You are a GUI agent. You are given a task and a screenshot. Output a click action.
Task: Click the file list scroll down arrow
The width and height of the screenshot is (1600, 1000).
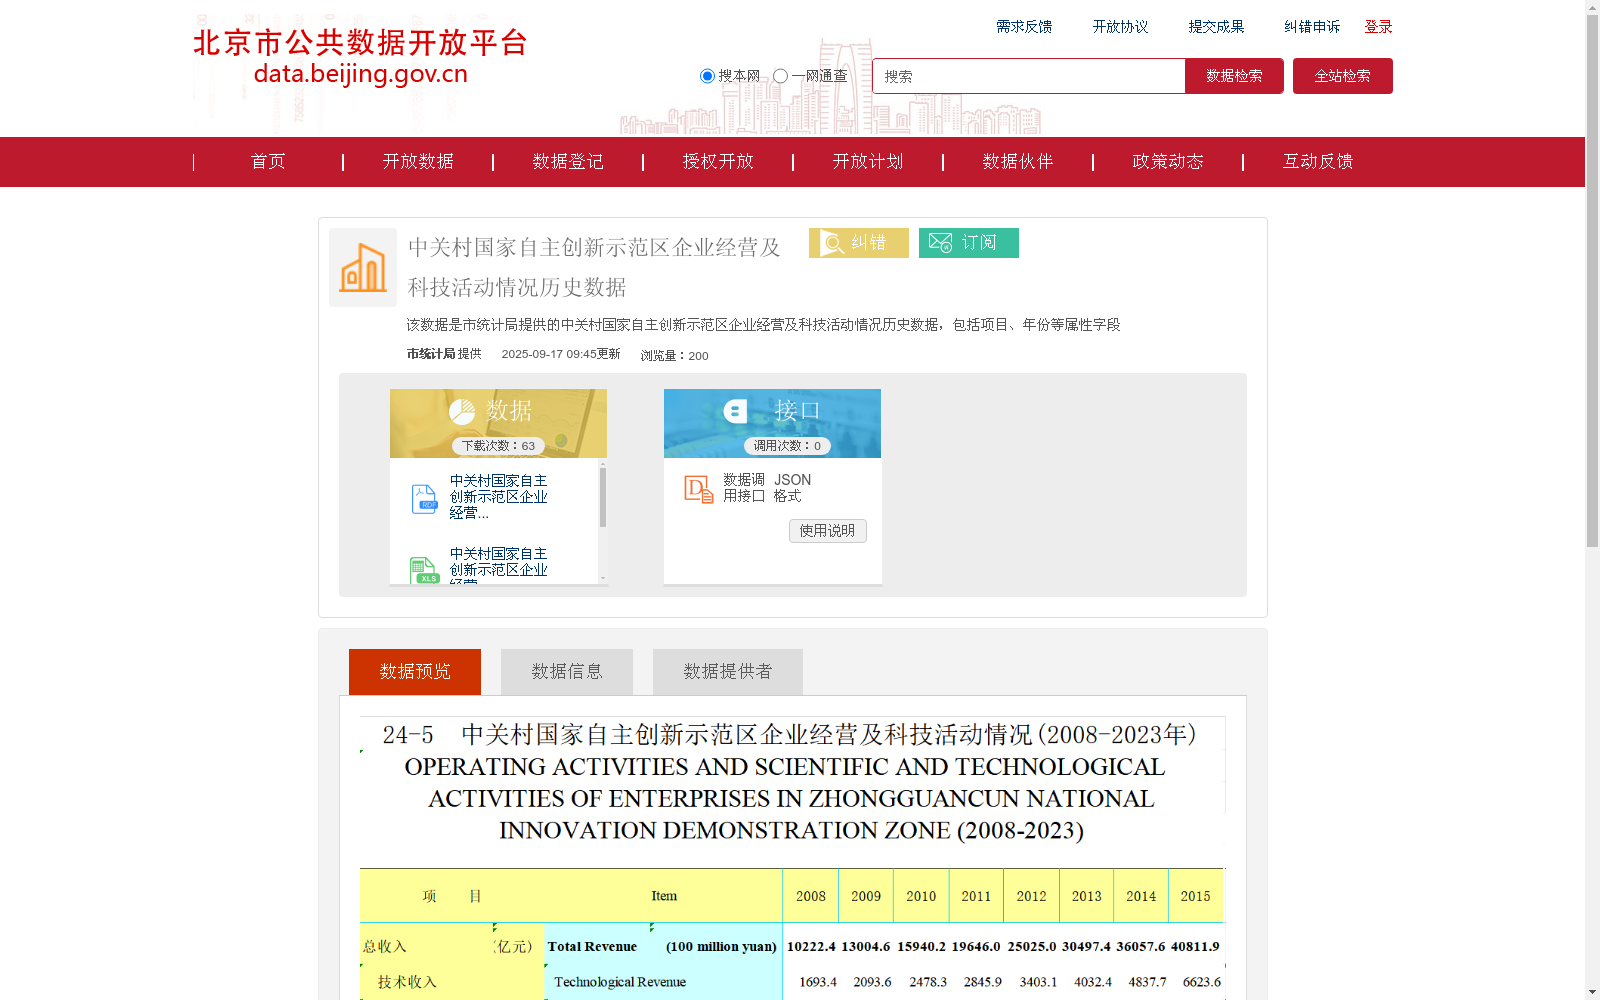click(x=603, y=579)
